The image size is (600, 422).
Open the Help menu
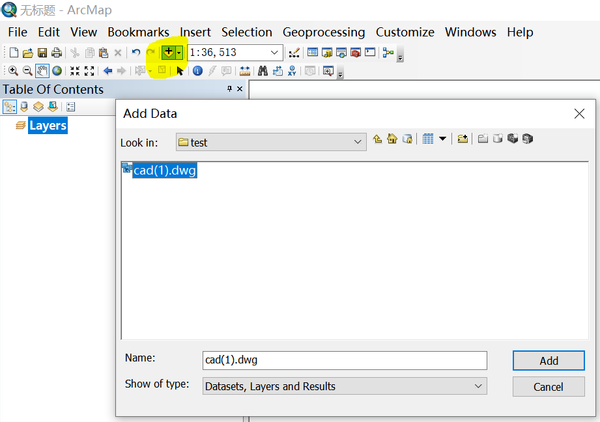520,32
